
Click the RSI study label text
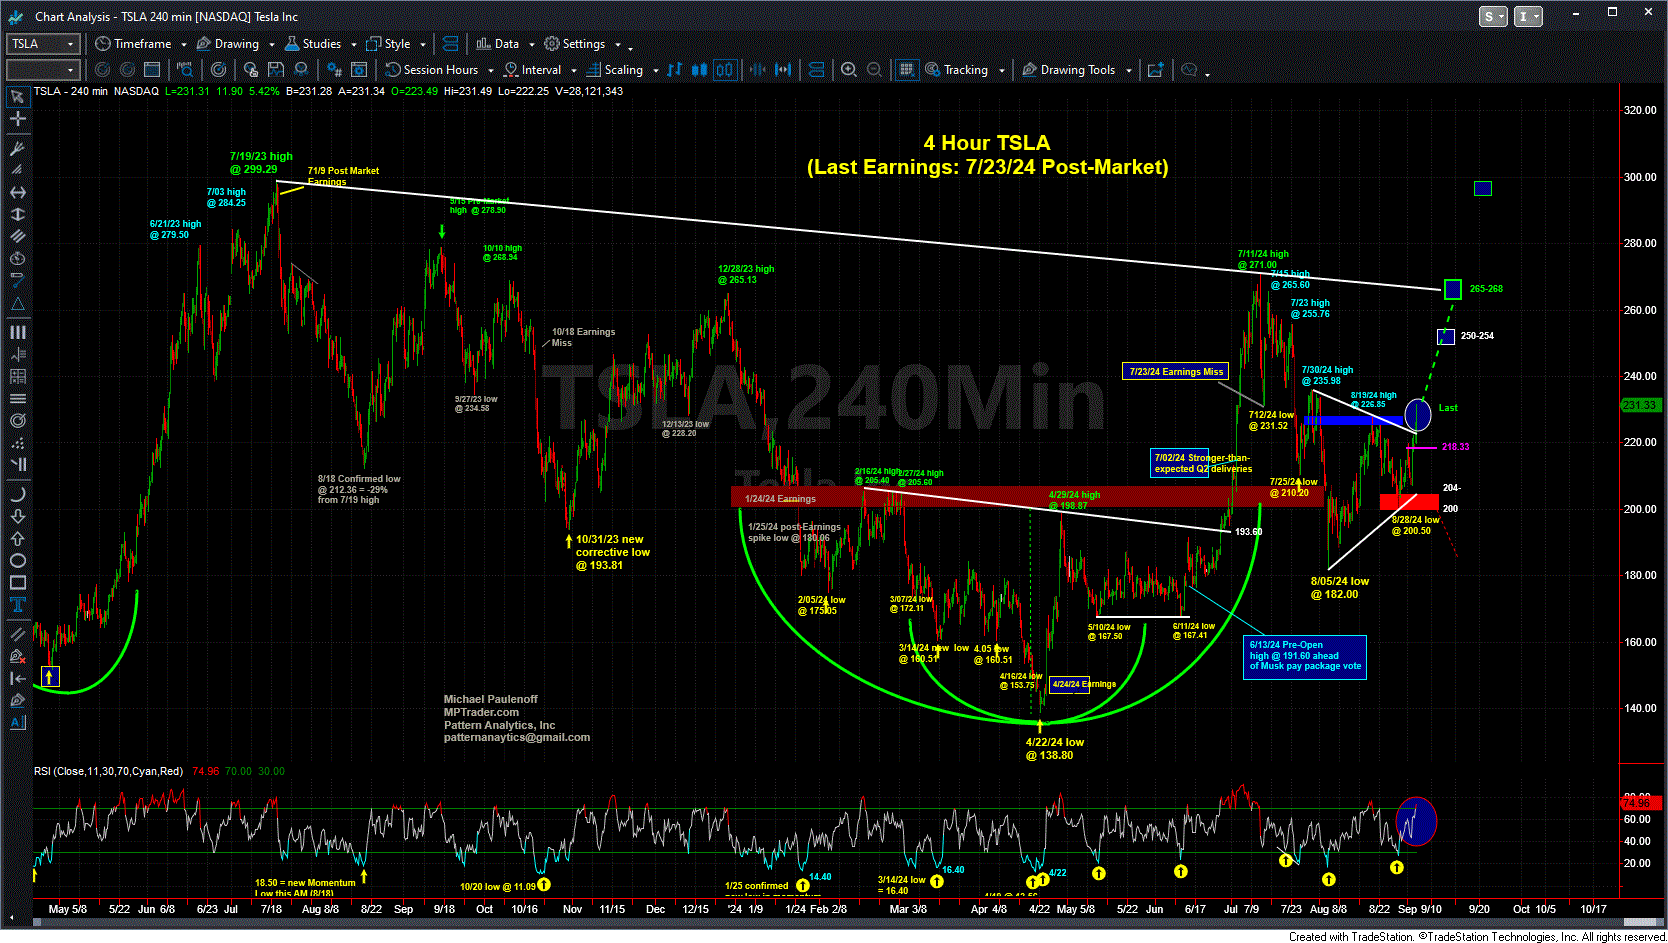coord(109,771)
